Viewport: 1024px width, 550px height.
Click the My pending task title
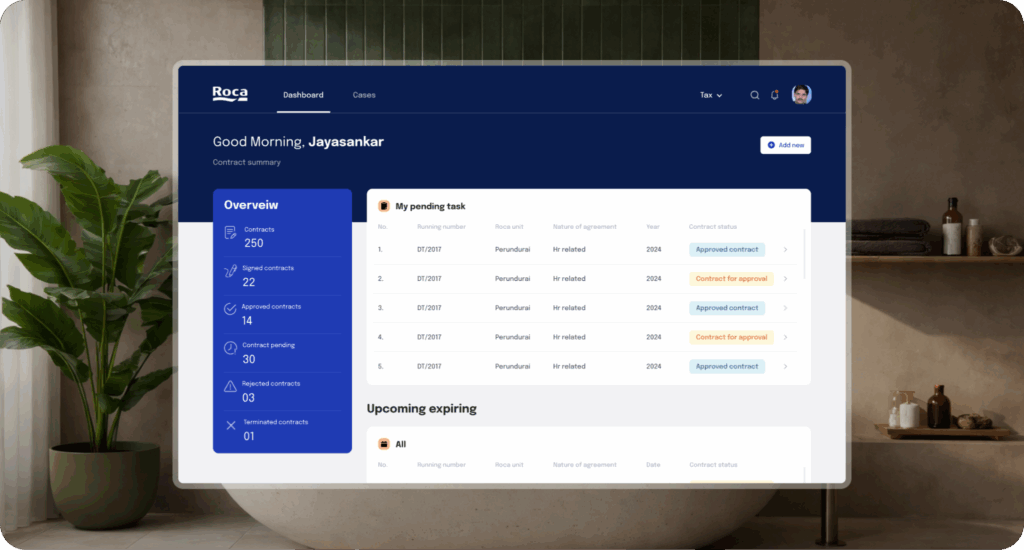430,206
